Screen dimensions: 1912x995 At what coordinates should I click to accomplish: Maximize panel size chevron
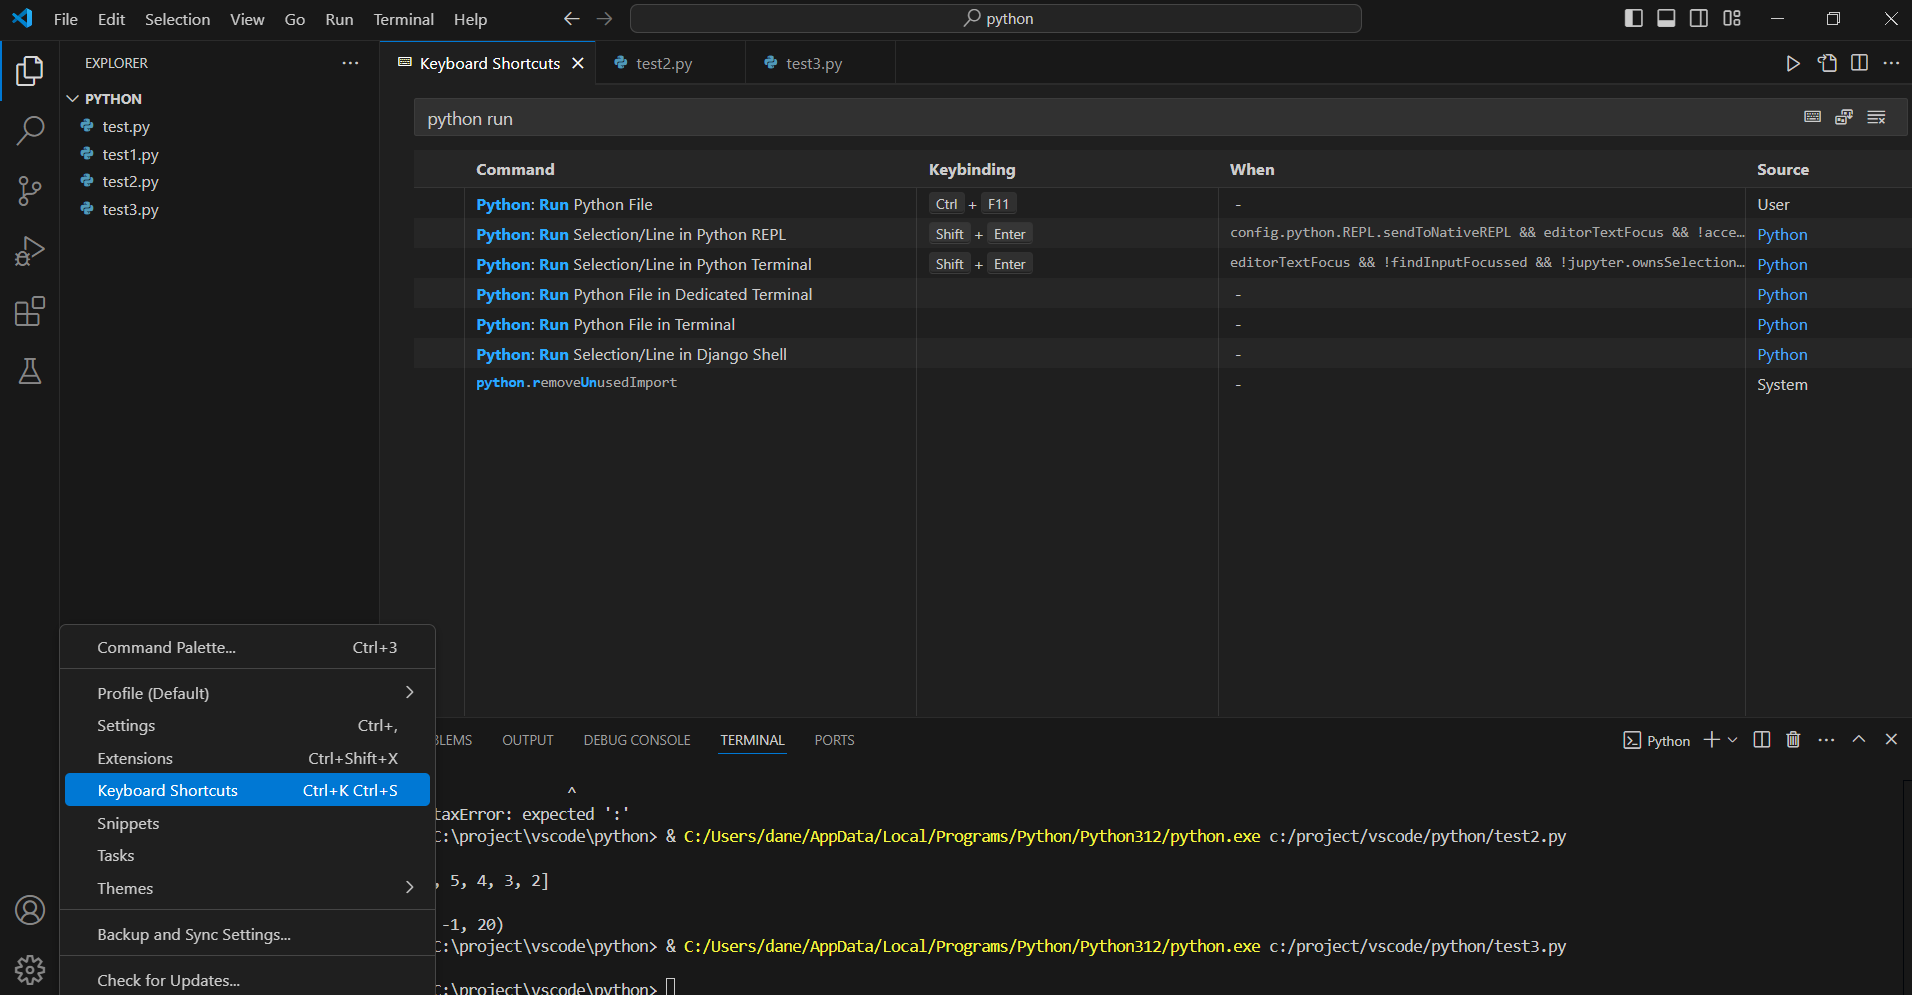click(x=1859, y=739)
